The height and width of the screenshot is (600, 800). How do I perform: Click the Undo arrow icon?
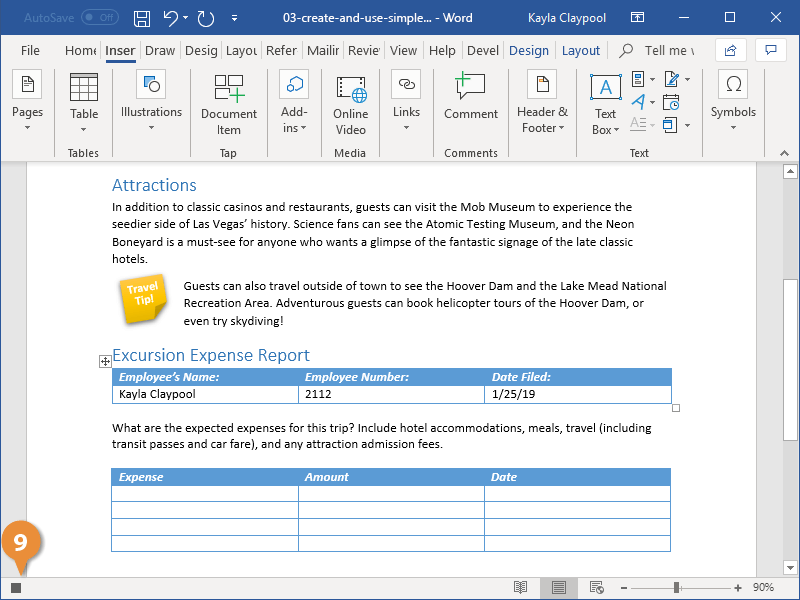pyautogui.click(x=171, y=18)
